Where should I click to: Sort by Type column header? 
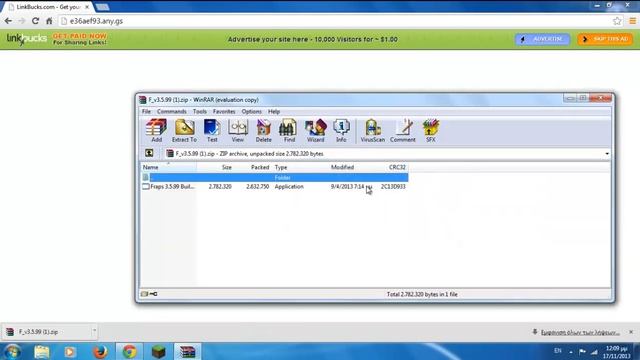coord(300,167)
